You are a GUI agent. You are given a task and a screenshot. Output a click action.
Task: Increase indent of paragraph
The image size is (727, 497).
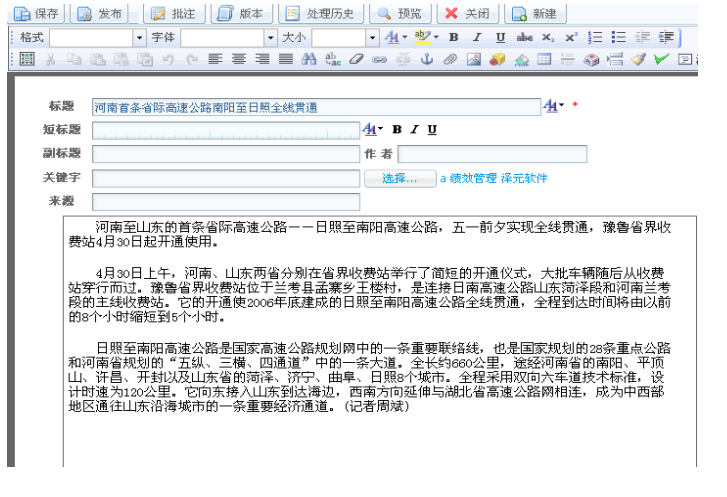tap(666, 38)
